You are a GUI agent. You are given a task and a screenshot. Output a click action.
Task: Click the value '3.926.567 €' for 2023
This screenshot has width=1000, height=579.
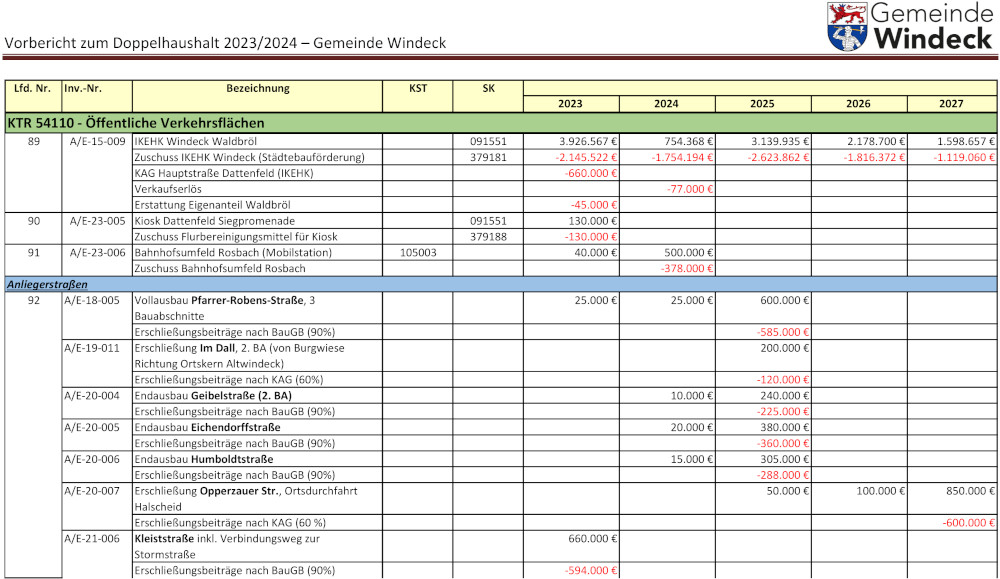click(588, 142)
